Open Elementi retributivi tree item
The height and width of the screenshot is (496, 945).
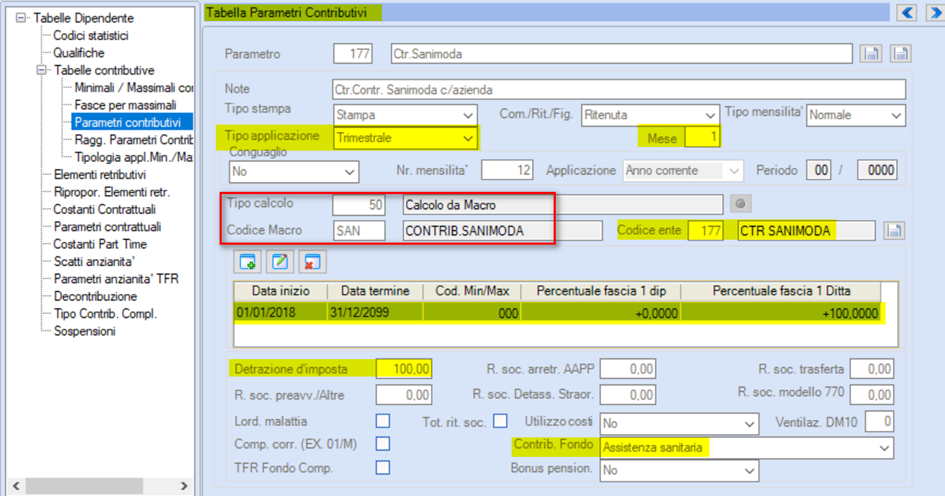99,175
